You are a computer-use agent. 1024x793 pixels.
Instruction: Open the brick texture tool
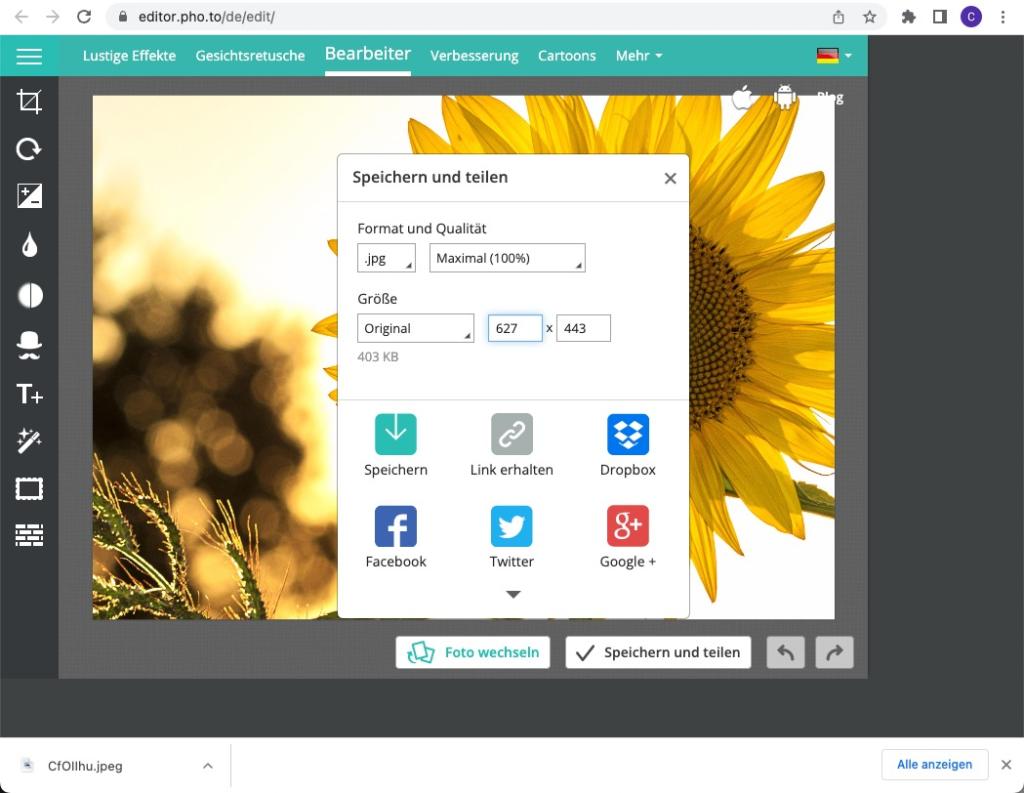29,536
